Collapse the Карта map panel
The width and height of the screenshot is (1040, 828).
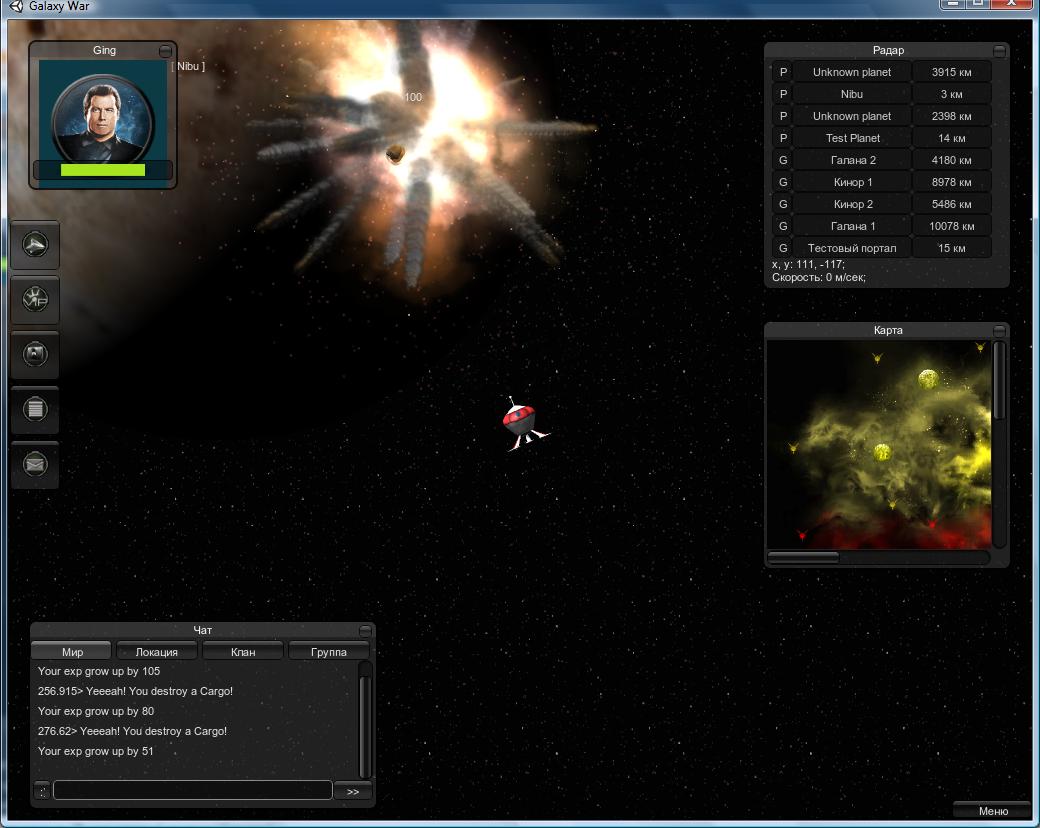pos(999,330)
